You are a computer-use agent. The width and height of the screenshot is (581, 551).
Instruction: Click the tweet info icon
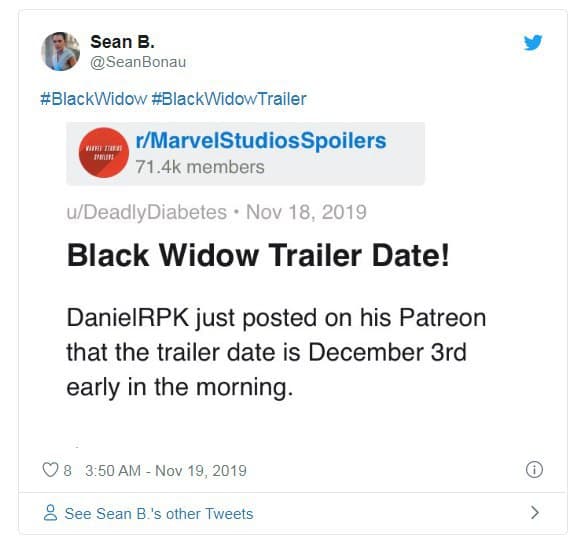[x=534, y=469]
